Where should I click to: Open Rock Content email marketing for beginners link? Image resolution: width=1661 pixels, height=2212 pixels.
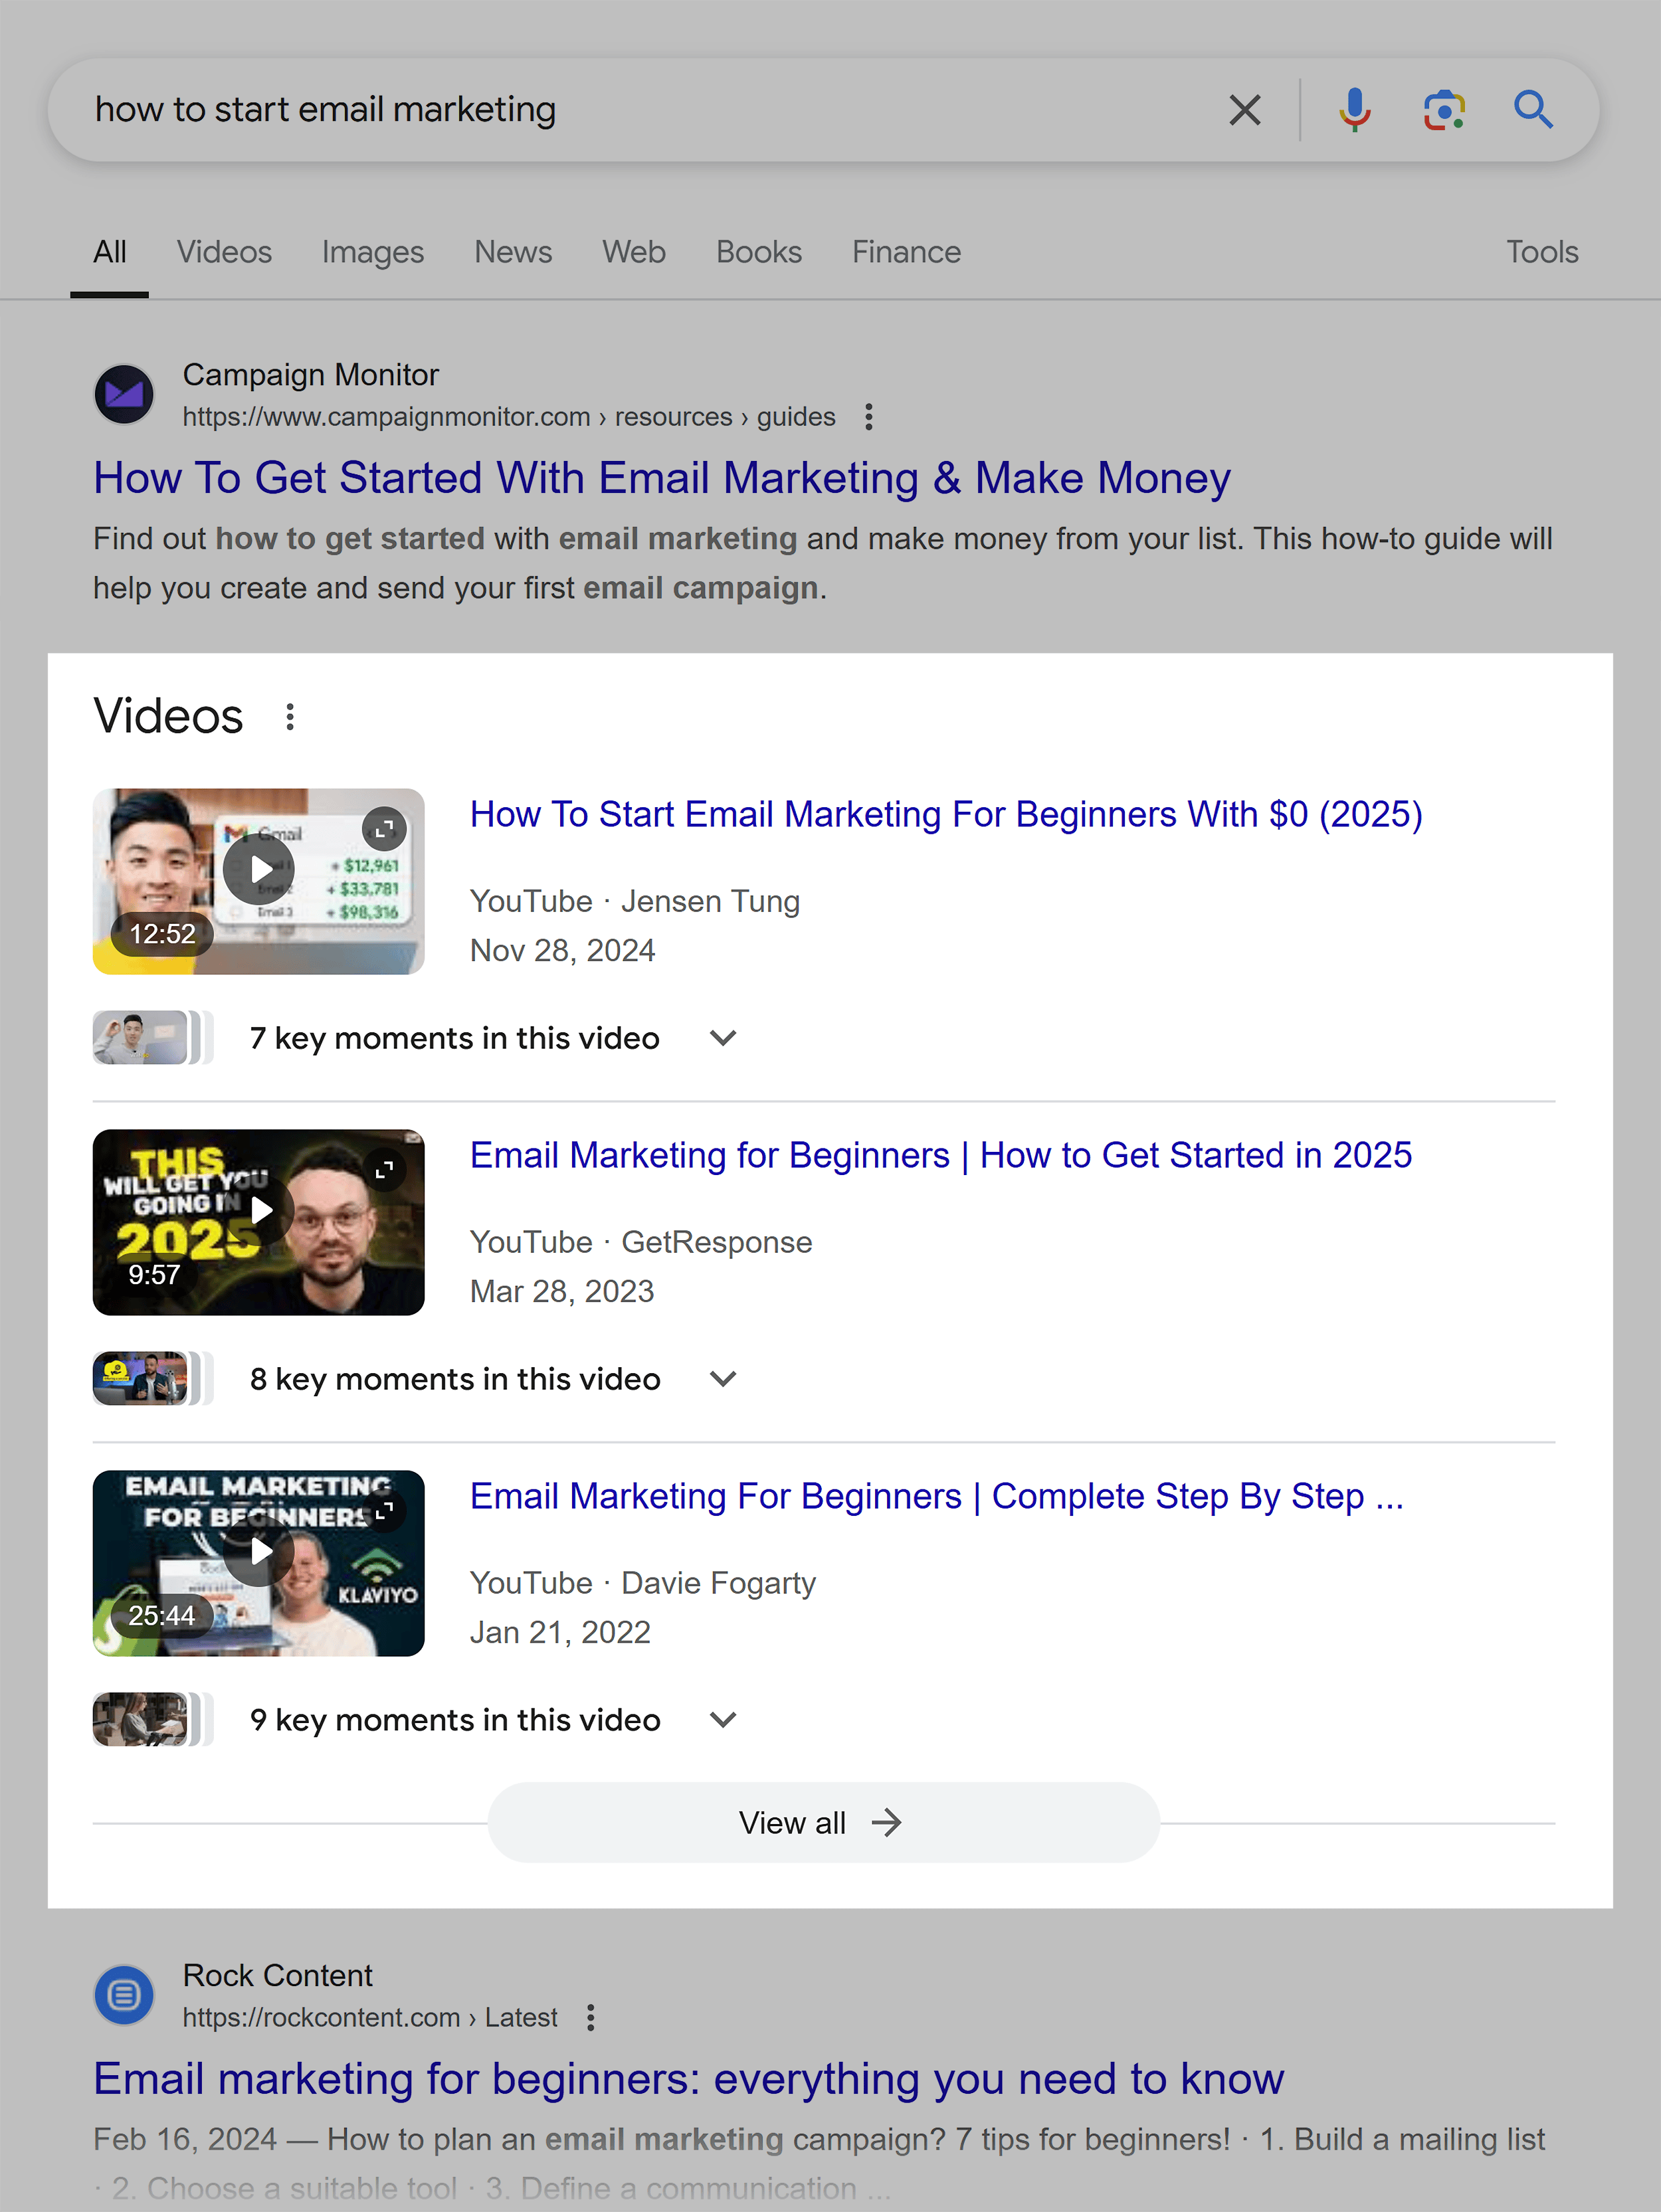point(688,2079)
